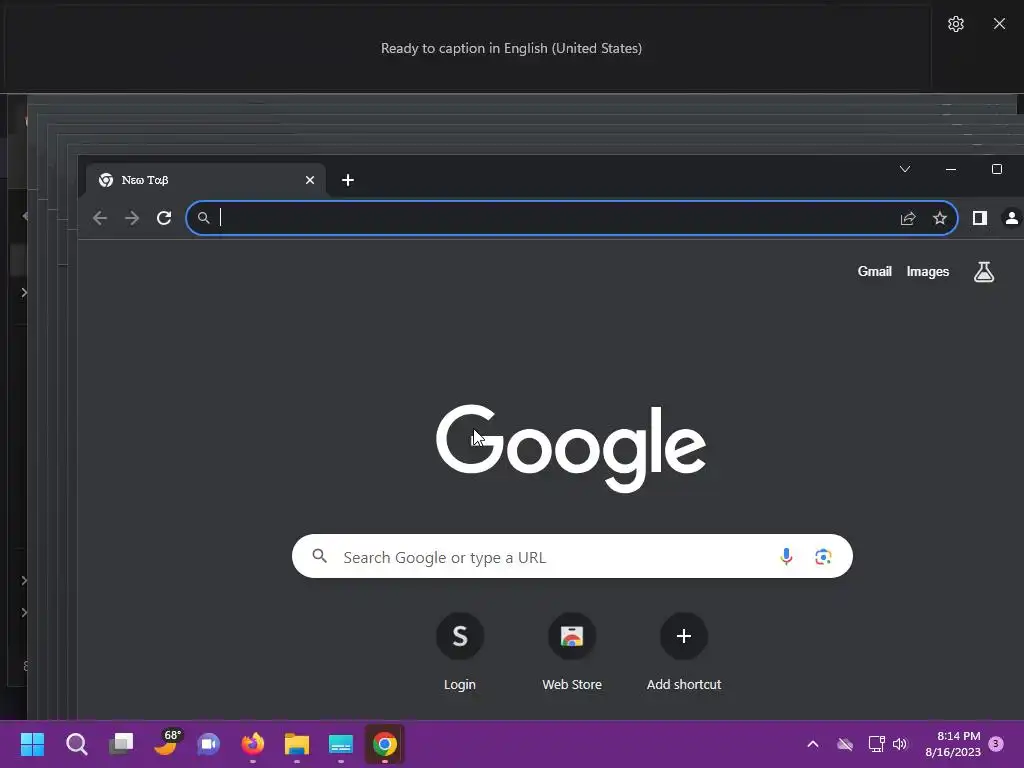Open Chrome profile avatar
Viewport: 1024px width, 768px height.
point(1012,218)
